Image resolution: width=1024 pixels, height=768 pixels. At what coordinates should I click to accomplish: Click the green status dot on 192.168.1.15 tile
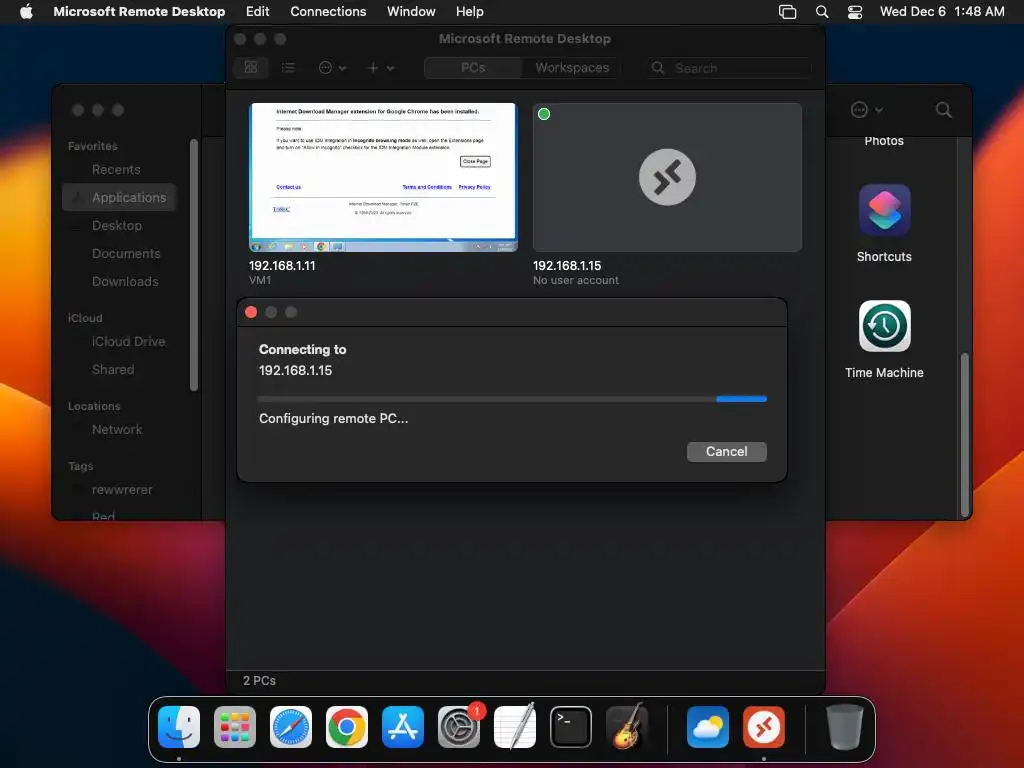tap(543, 114)
